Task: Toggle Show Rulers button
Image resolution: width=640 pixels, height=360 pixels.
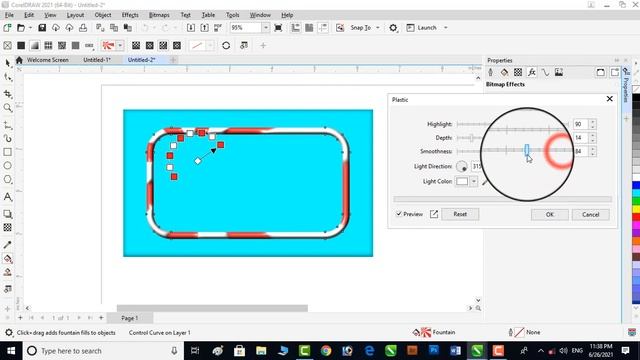Action: tap(296, 28)
